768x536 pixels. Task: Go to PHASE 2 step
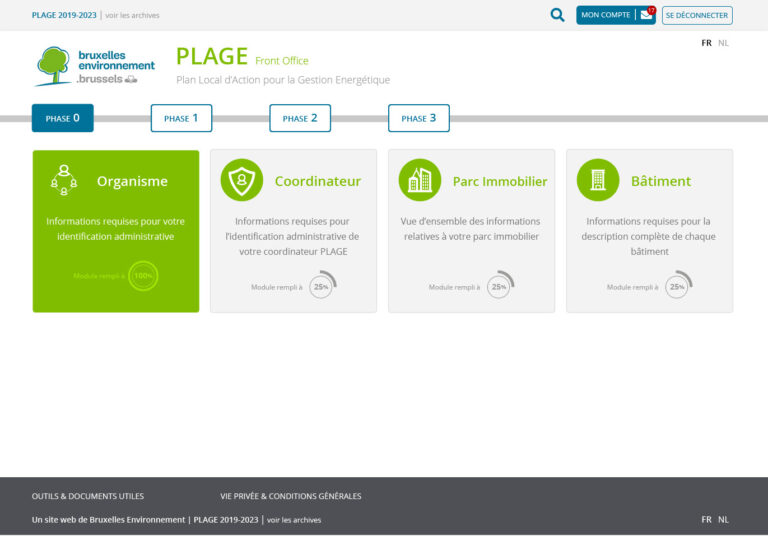pos(300,118)
